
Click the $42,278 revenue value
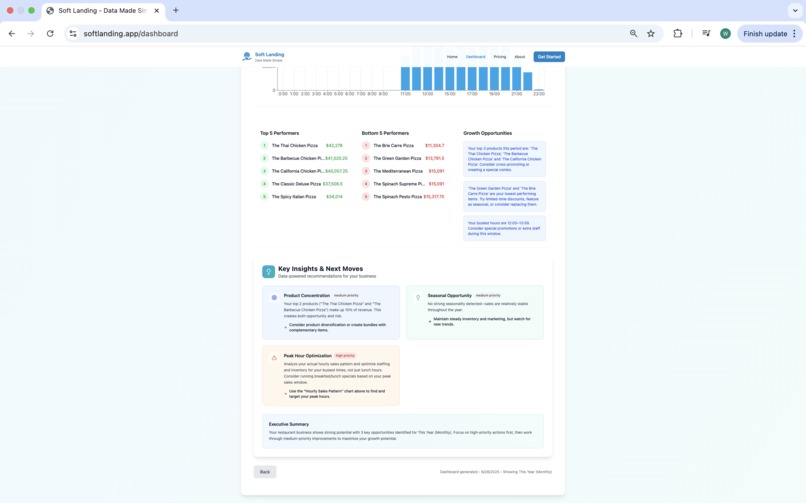pyautogui.click(x=334, y=145)
